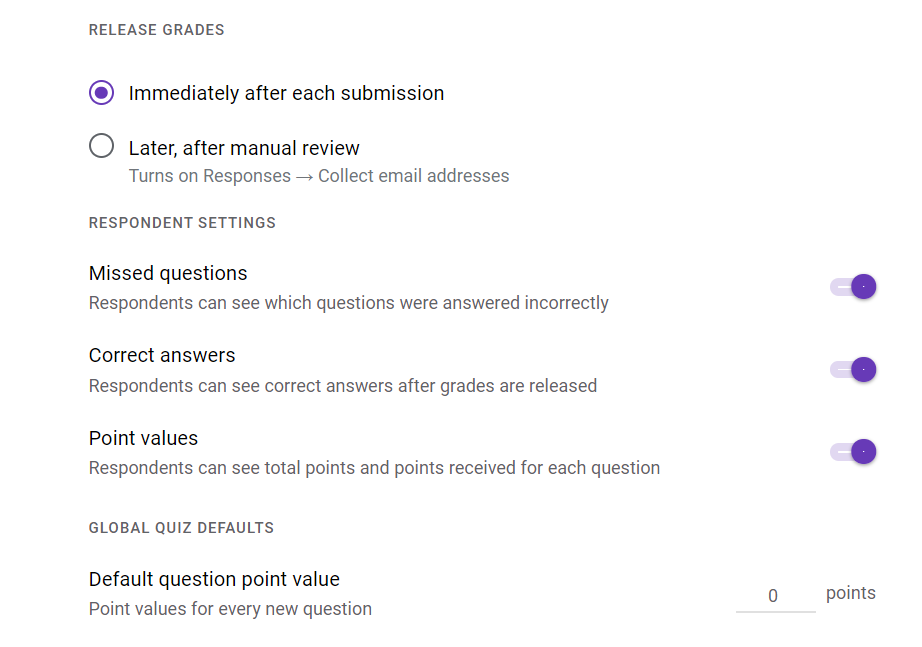Click the 'Point values for every new question' description

230,608
